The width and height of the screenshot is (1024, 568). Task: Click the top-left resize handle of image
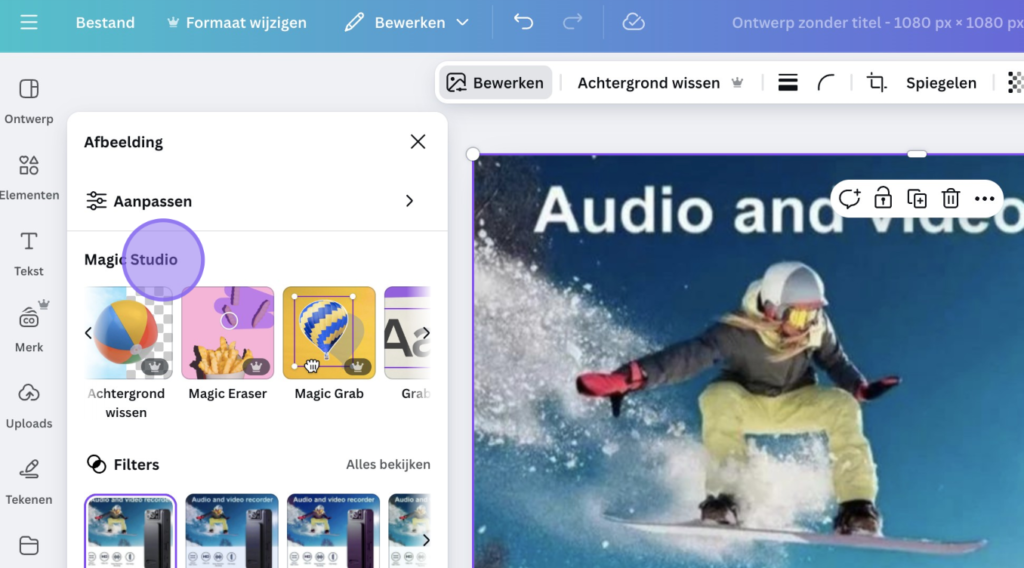pyautogui.click(x=473, y=154)
